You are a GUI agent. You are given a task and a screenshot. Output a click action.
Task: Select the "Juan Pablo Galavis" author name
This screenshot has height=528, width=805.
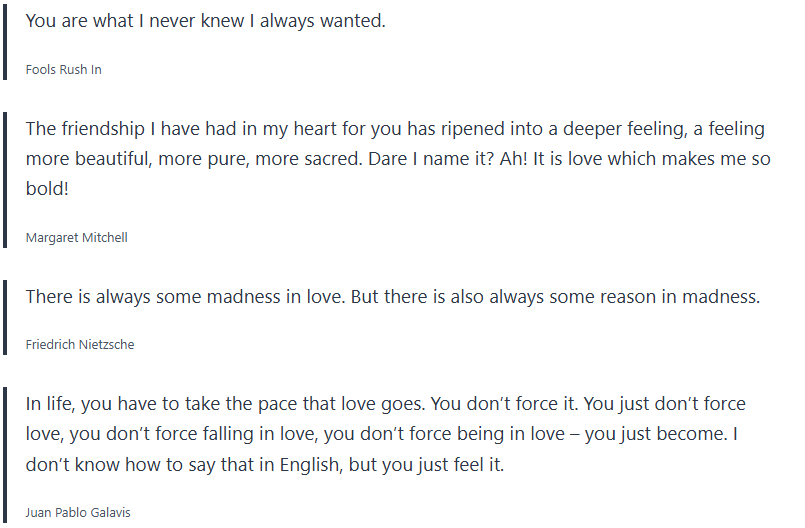pyautogui.click(x=78, y=513)
